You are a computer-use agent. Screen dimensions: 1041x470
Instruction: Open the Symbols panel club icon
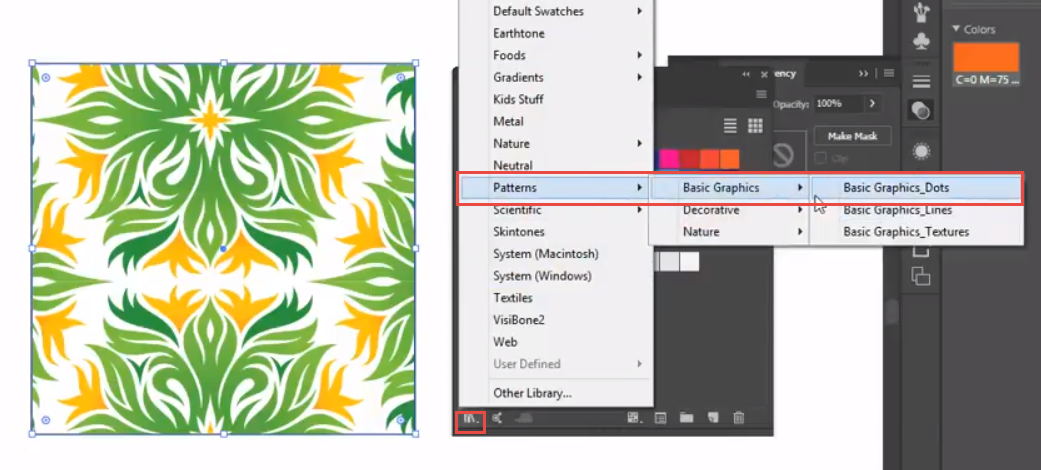(x=921, y=41)
